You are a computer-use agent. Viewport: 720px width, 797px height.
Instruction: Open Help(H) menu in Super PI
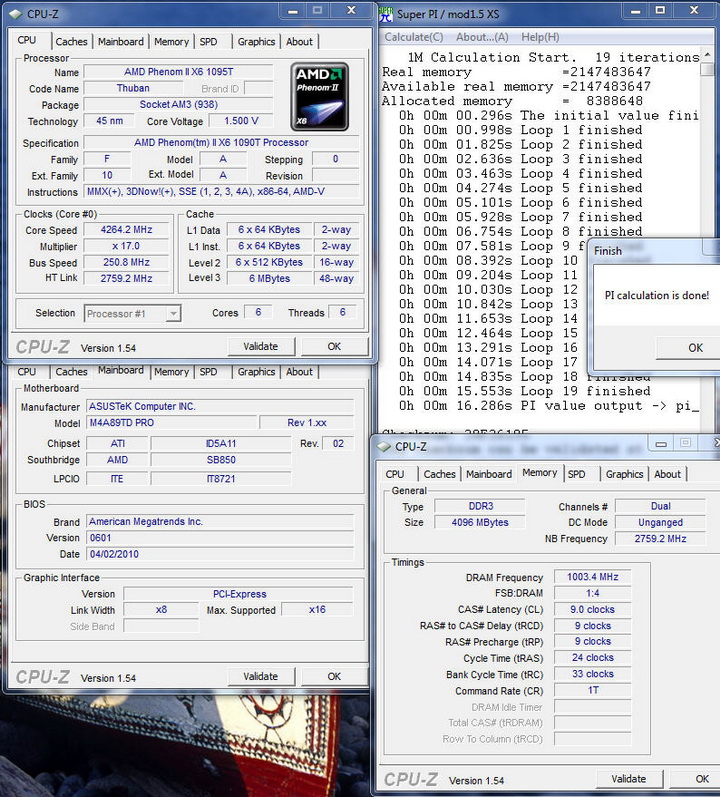pyautogui.click(x=540, y=37)
